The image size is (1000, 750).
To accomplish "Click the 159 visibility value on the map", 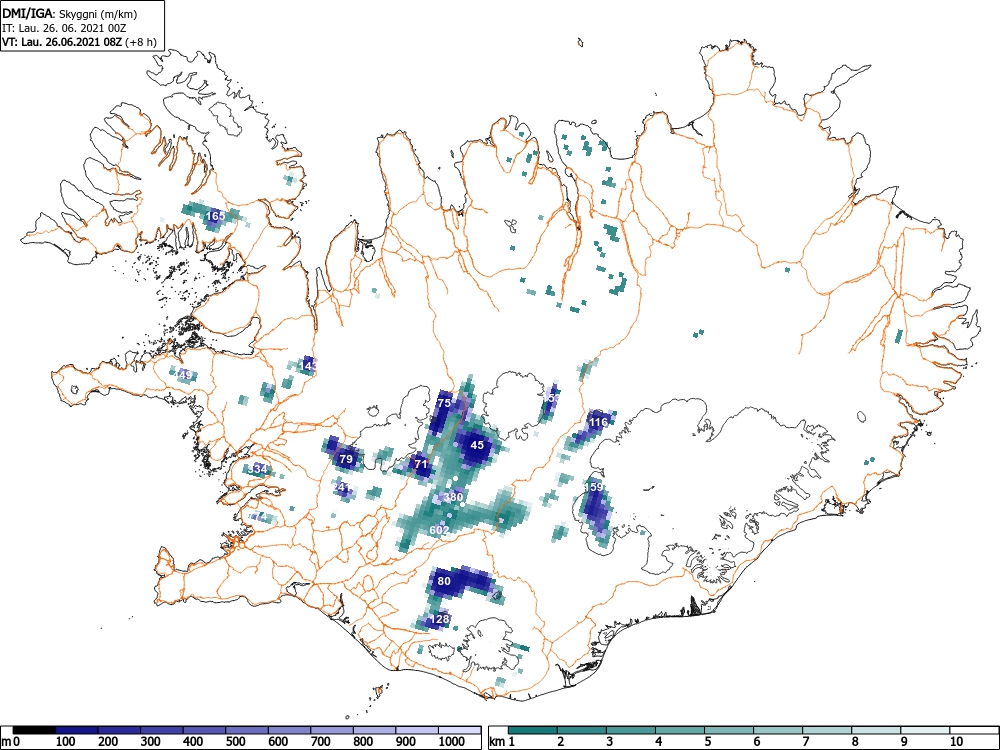I will 594,487.
